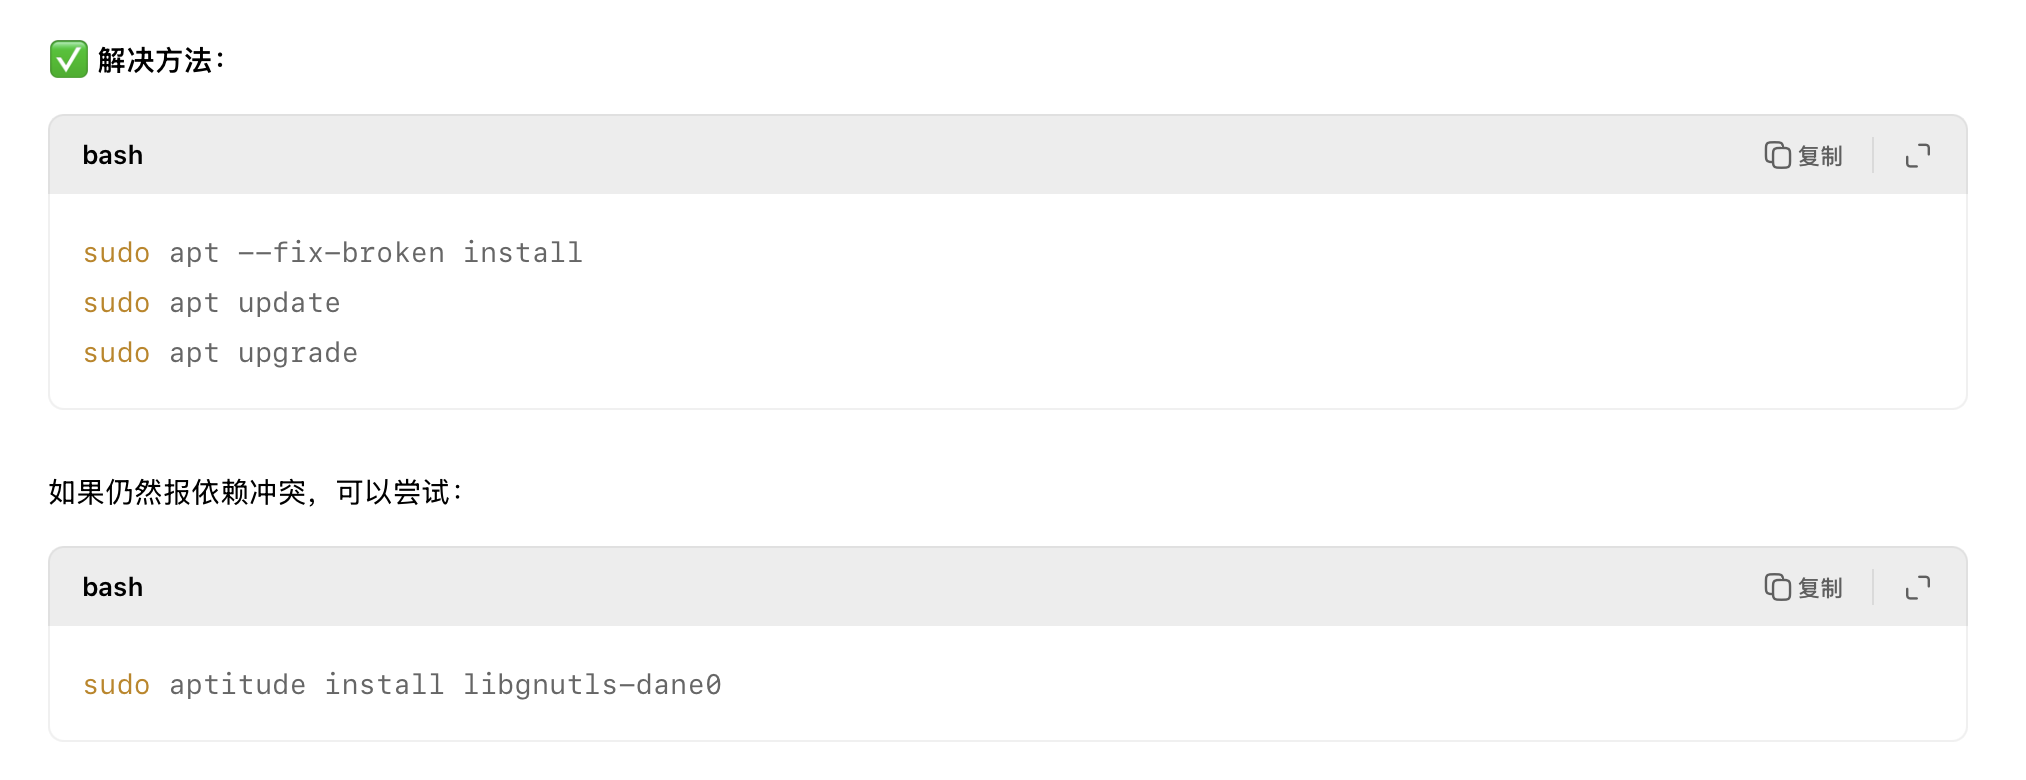Click the 复制 label of the aptitude code block
This screenshot has width=2026, height=780.
pyautogui.click(x=1820, y=588)
